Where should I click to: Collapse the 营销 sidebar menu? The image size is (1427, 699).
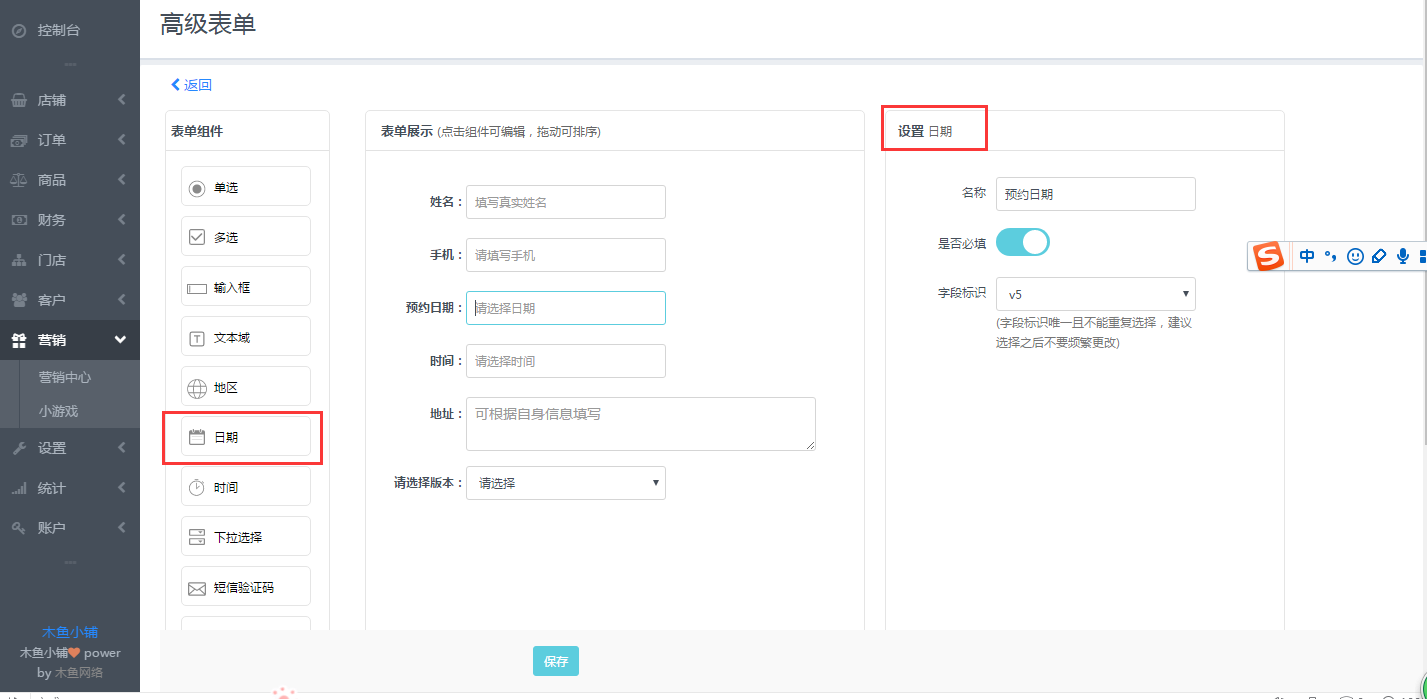(69, 340)
